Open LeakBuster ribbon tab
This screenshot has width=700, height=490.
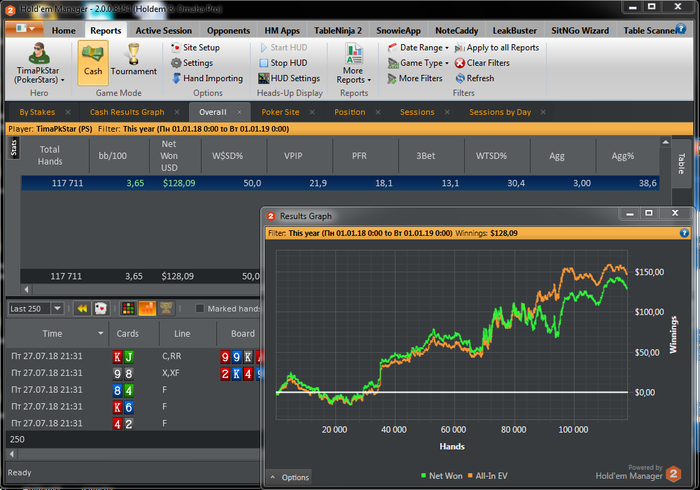(x=514, y=30)
